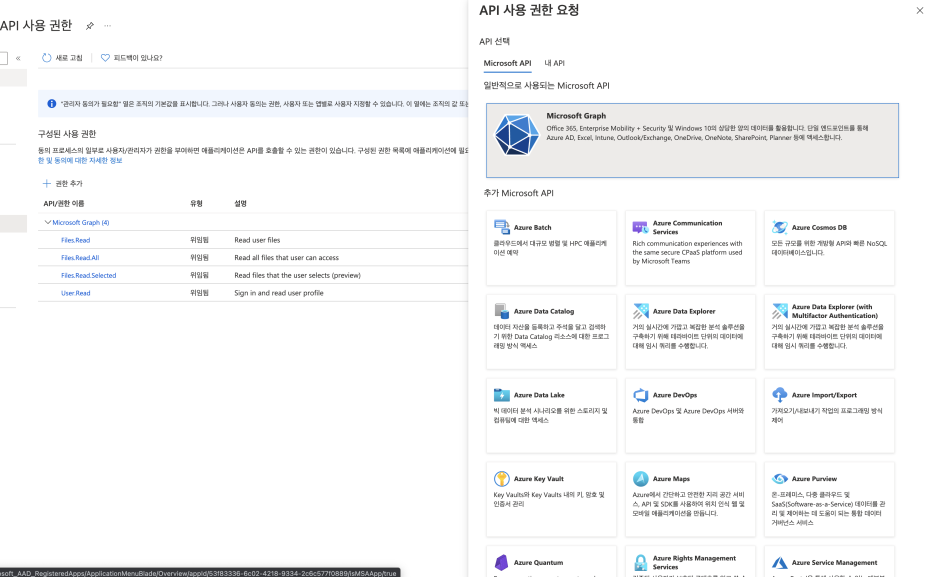Click the Azure Batch icon
936x577 pixels.
point(501,227)
